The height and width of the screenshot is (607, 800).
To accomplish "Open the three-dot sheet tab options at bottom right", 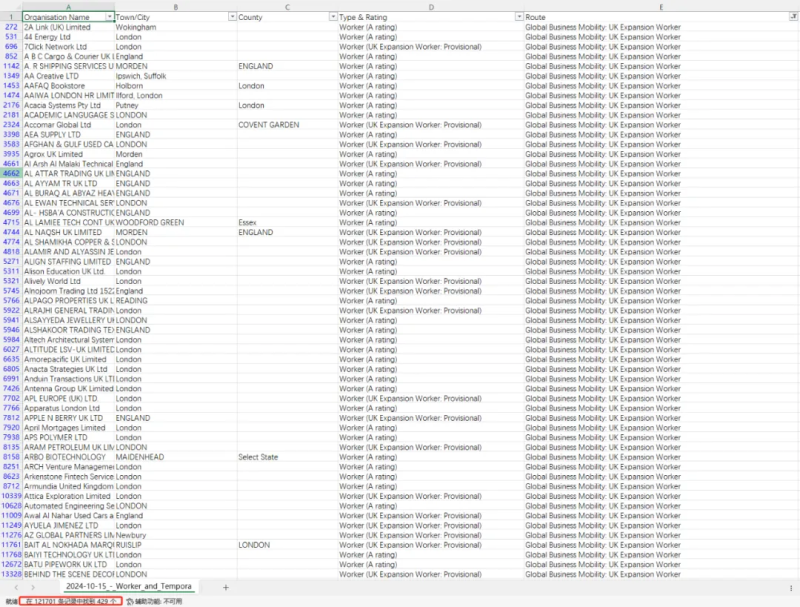I will point(791,588).
